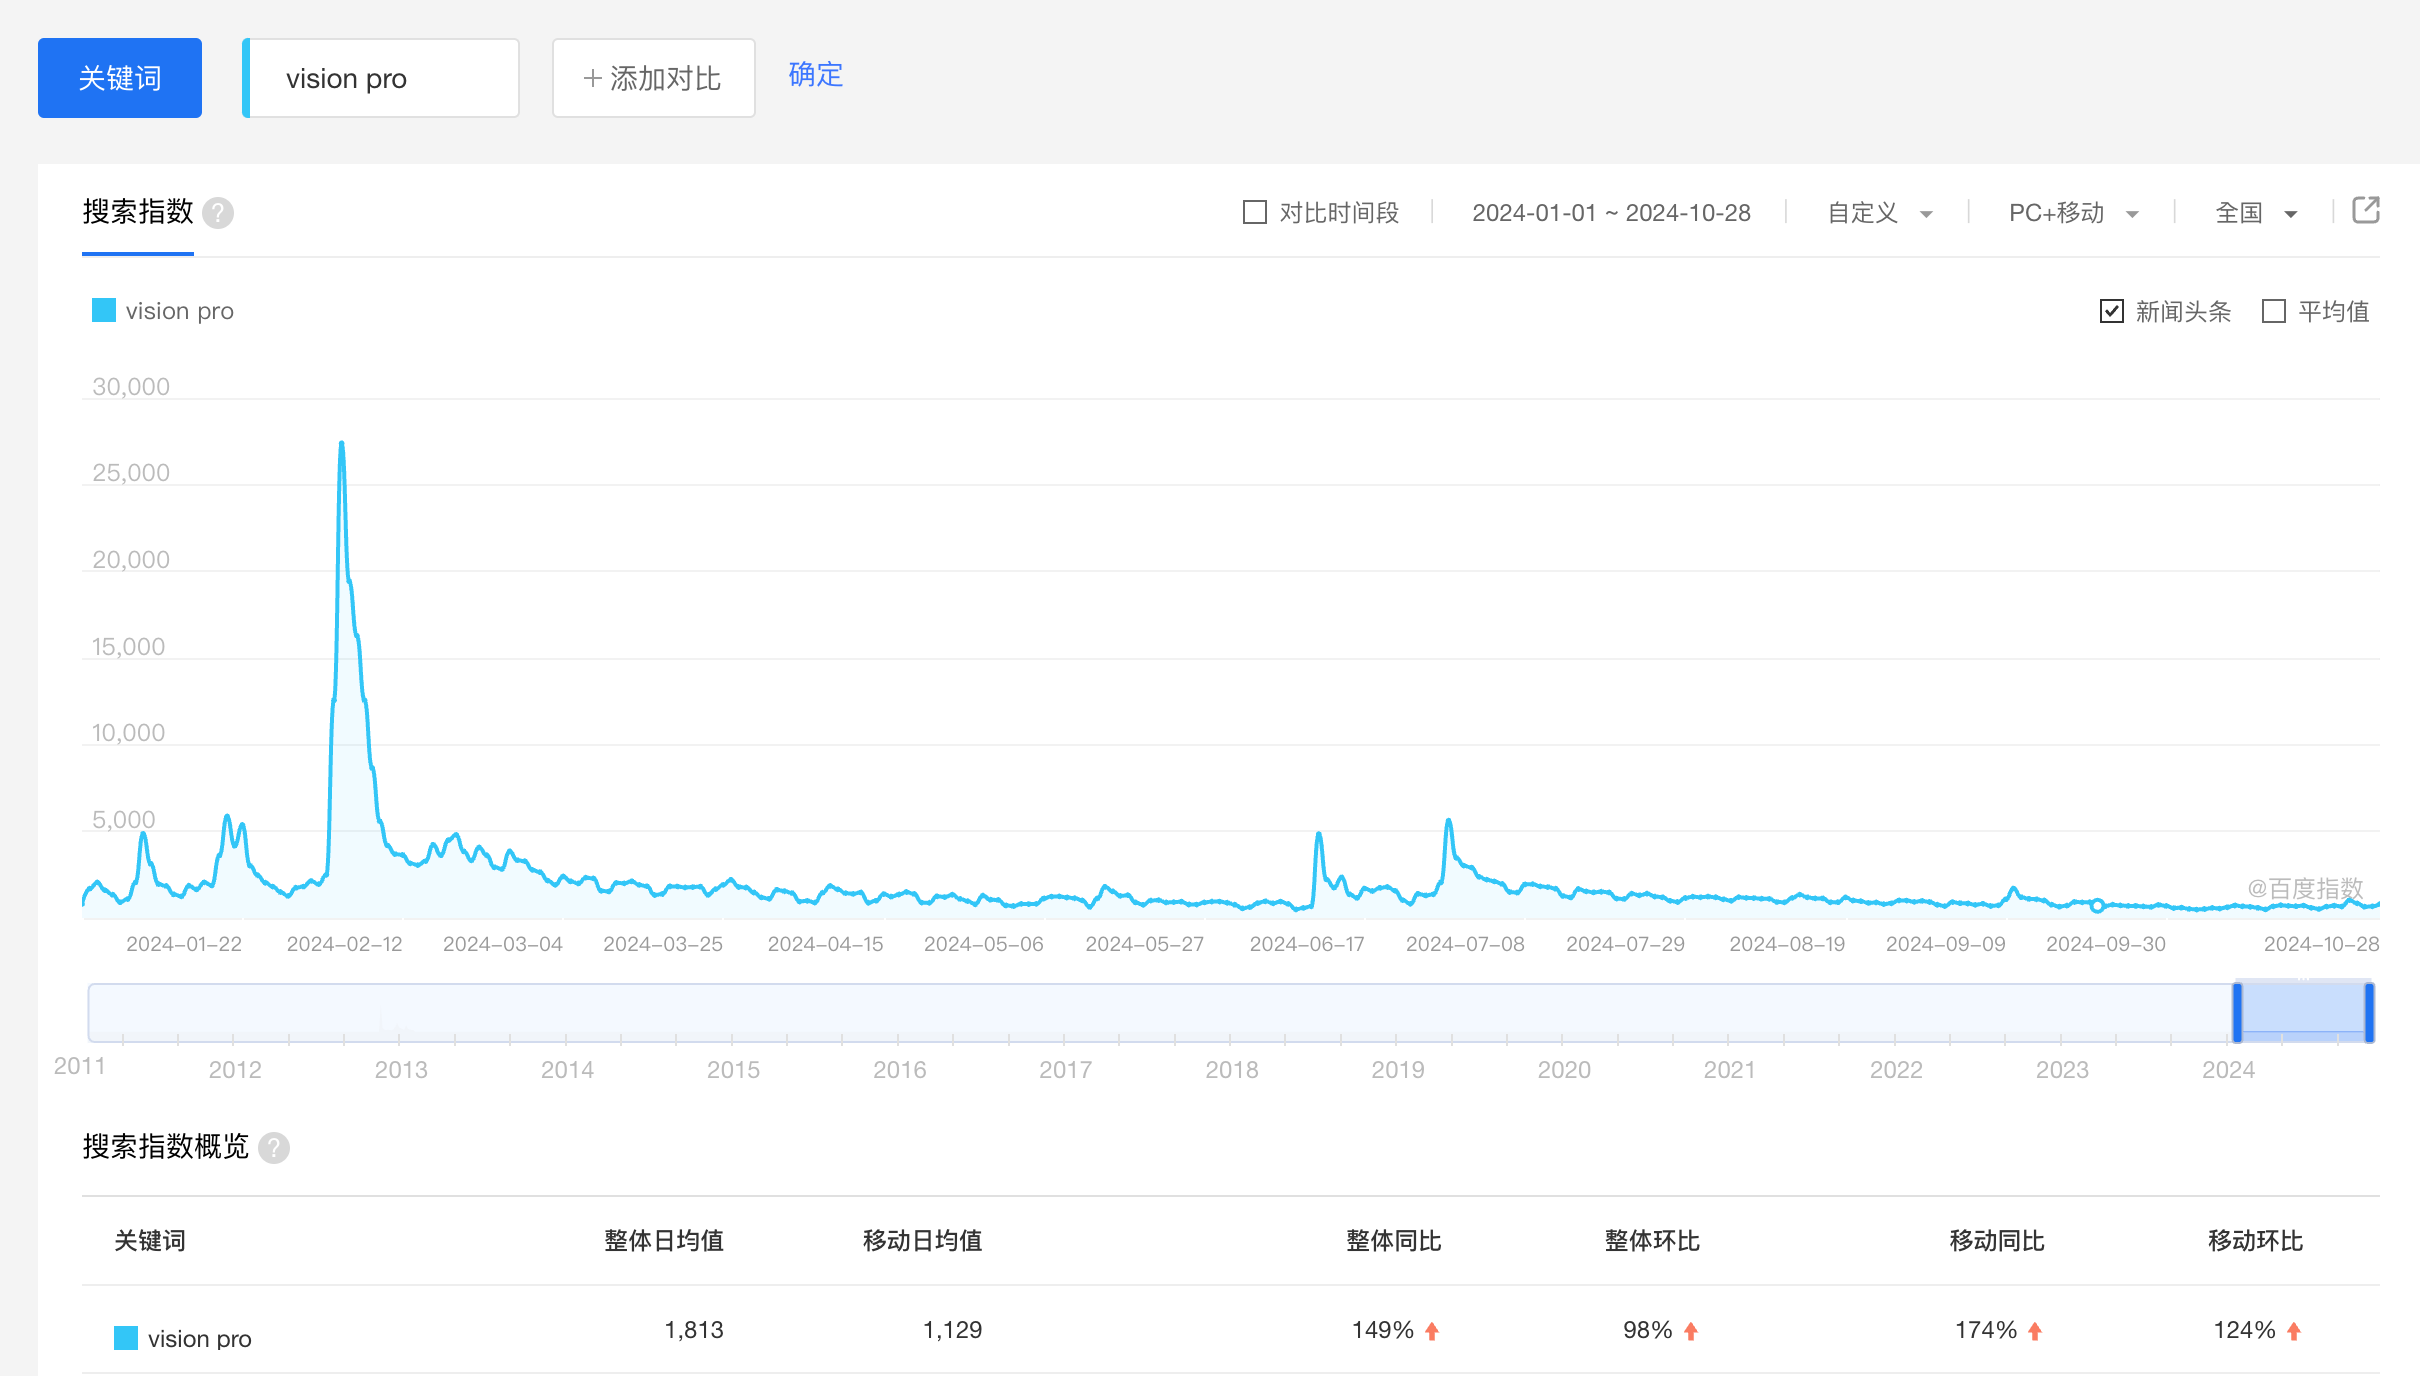Select the 搜索指数 tab
This screenshot has height=1376, width=2420.
coord(138,212)
